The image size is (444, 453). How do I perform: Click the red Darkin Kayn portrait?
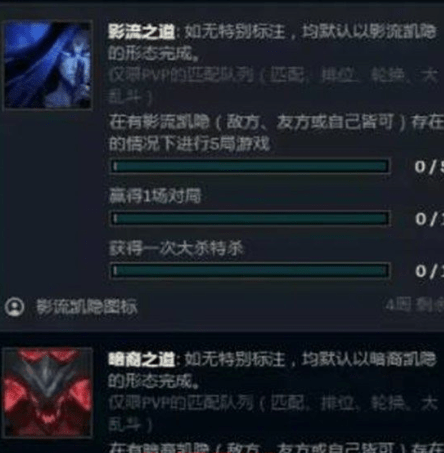[48, 392]
